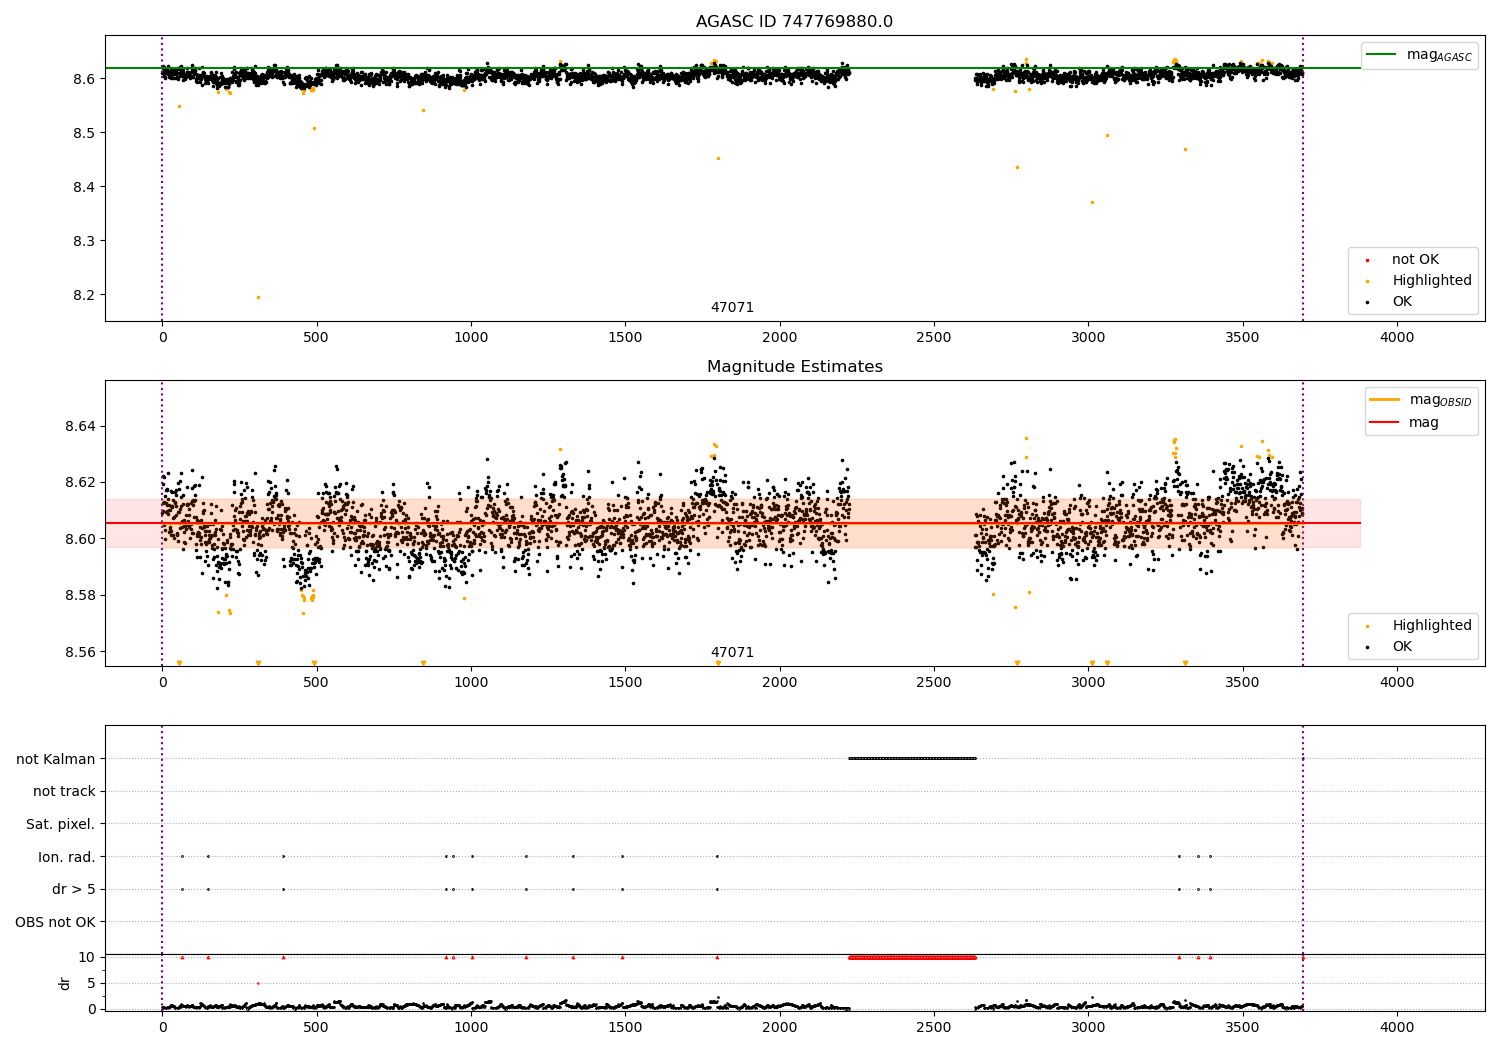Select the mag AGASC legend label in top plot
Viewport: 1500px width, 1050px height.
(x=1439, y=55)
